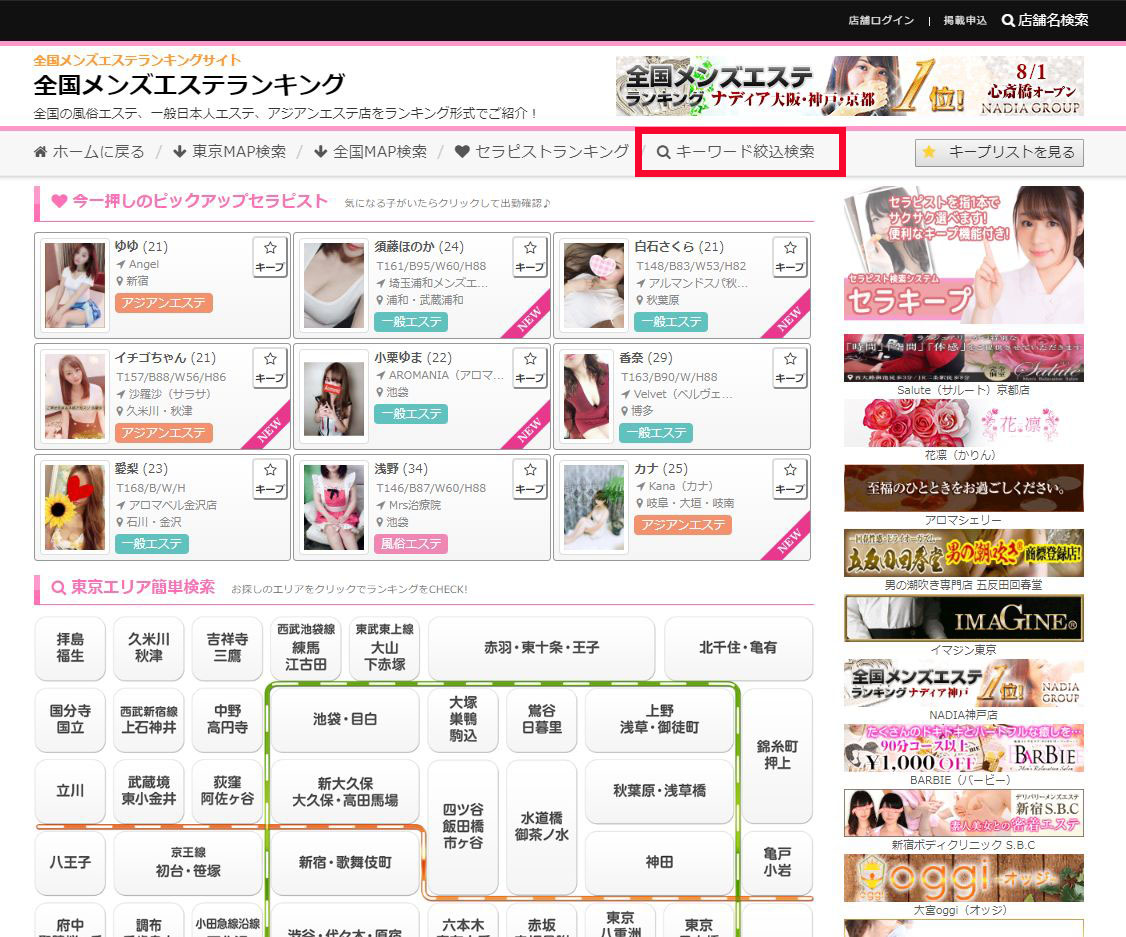Select 新宿・歌舞伎町 area

point(345,862)
